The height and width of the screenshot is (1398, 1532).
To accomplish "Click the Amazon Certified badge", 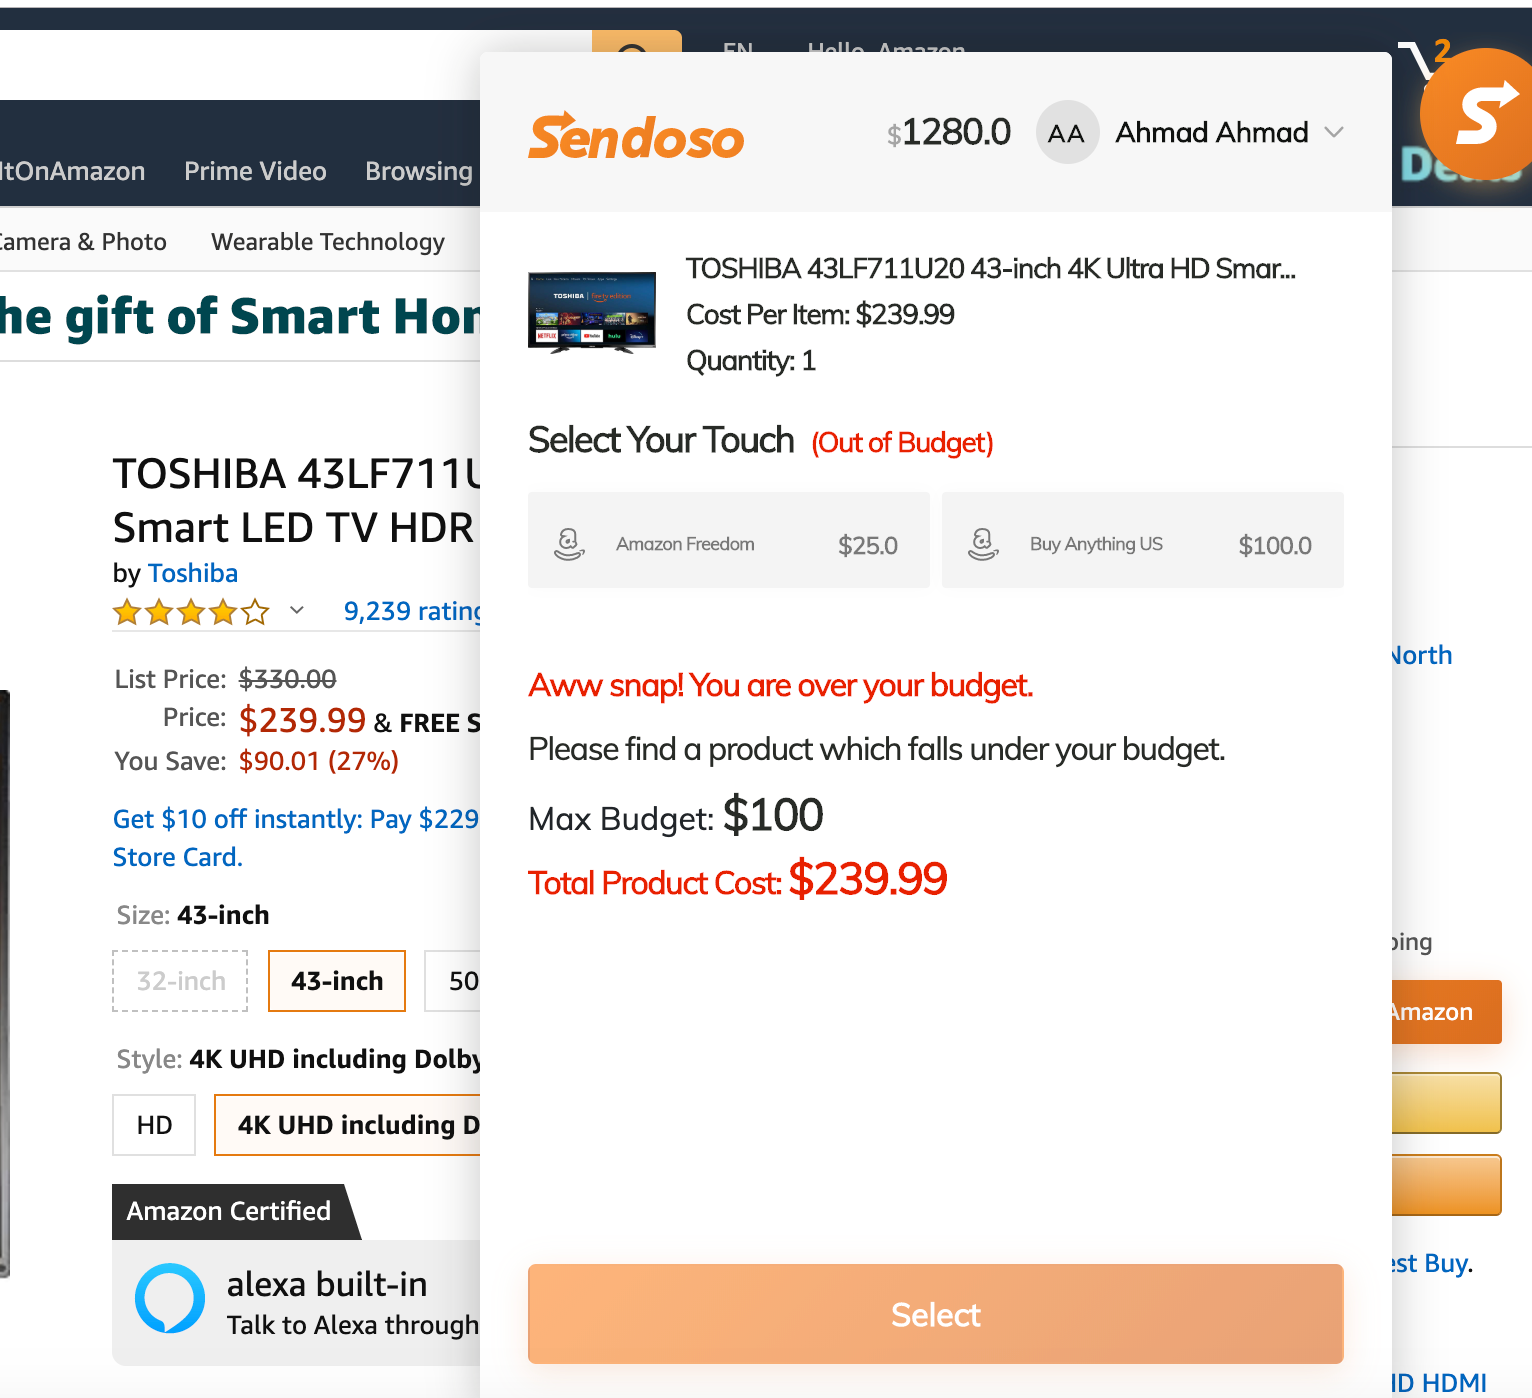I will pyautogui.click(x=228, y=1211).
